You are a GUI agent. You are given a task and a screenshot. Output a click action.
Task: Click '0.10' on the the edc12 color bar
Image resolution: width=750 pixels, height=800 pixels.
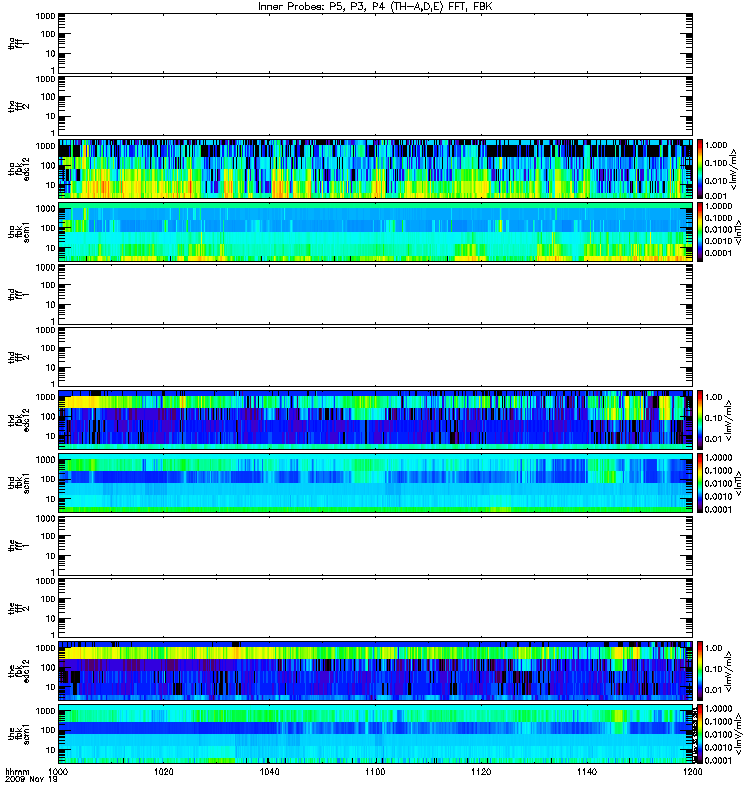(713, 669)
